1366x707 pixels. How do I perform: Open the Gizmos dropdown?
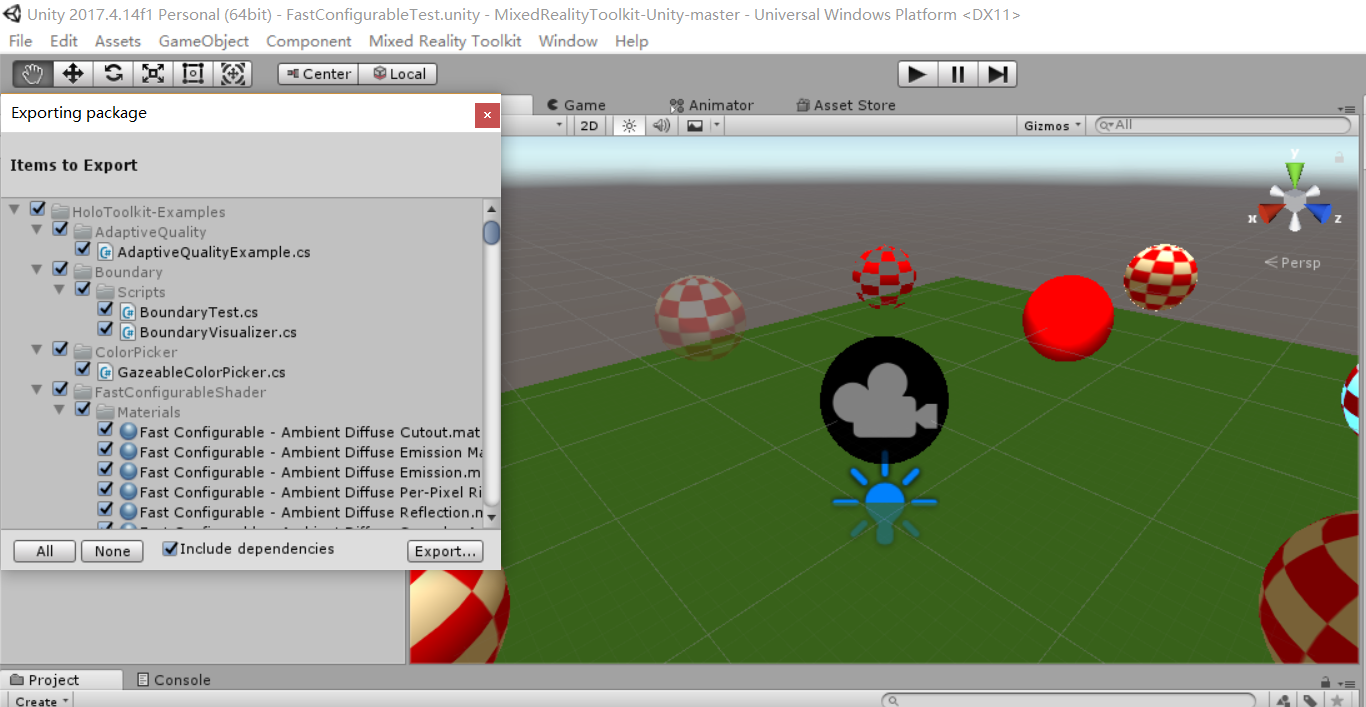click(x=1052, y=125)
